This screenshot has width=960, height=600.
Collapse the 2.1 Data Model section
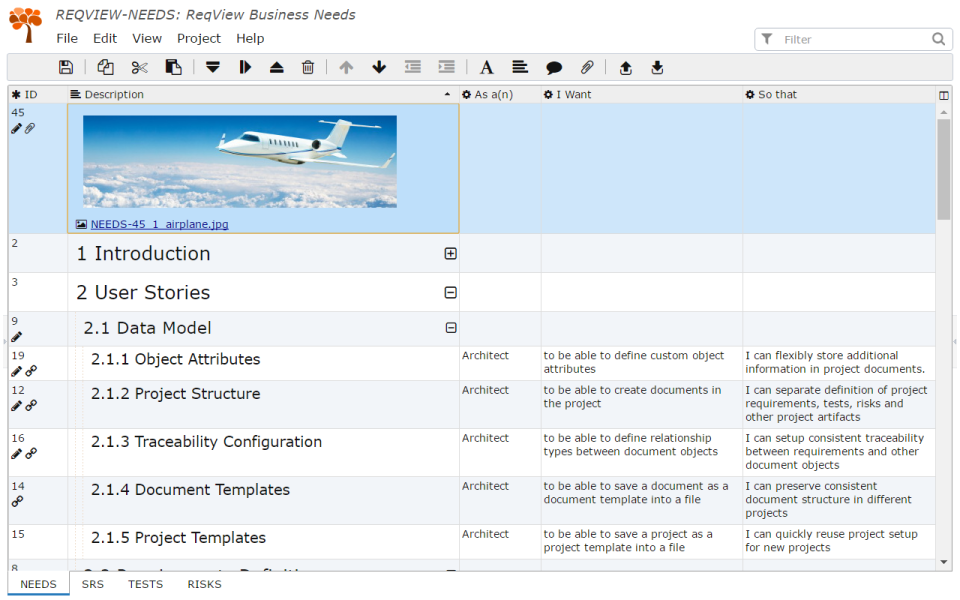pos(451,328)
